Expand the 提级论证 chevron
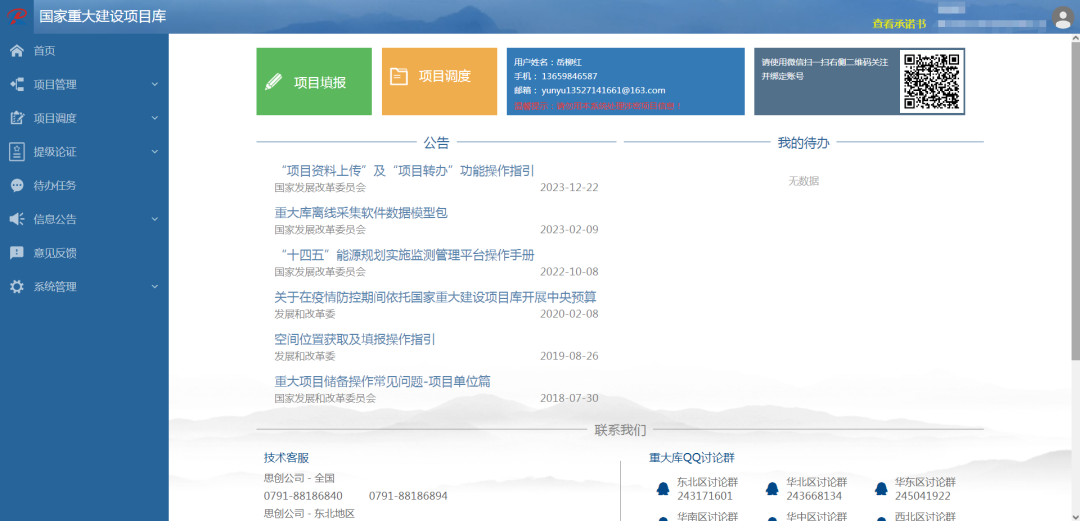Image resolution: width=1080 pixels, height=521 pixels. point(154,152)
